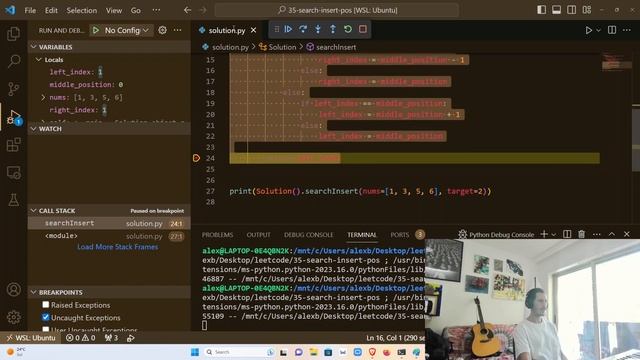The height and width of the screenshot is (360, 640).
Task: Kill terminal with trash icon
Action: click(x=582, y=234)
